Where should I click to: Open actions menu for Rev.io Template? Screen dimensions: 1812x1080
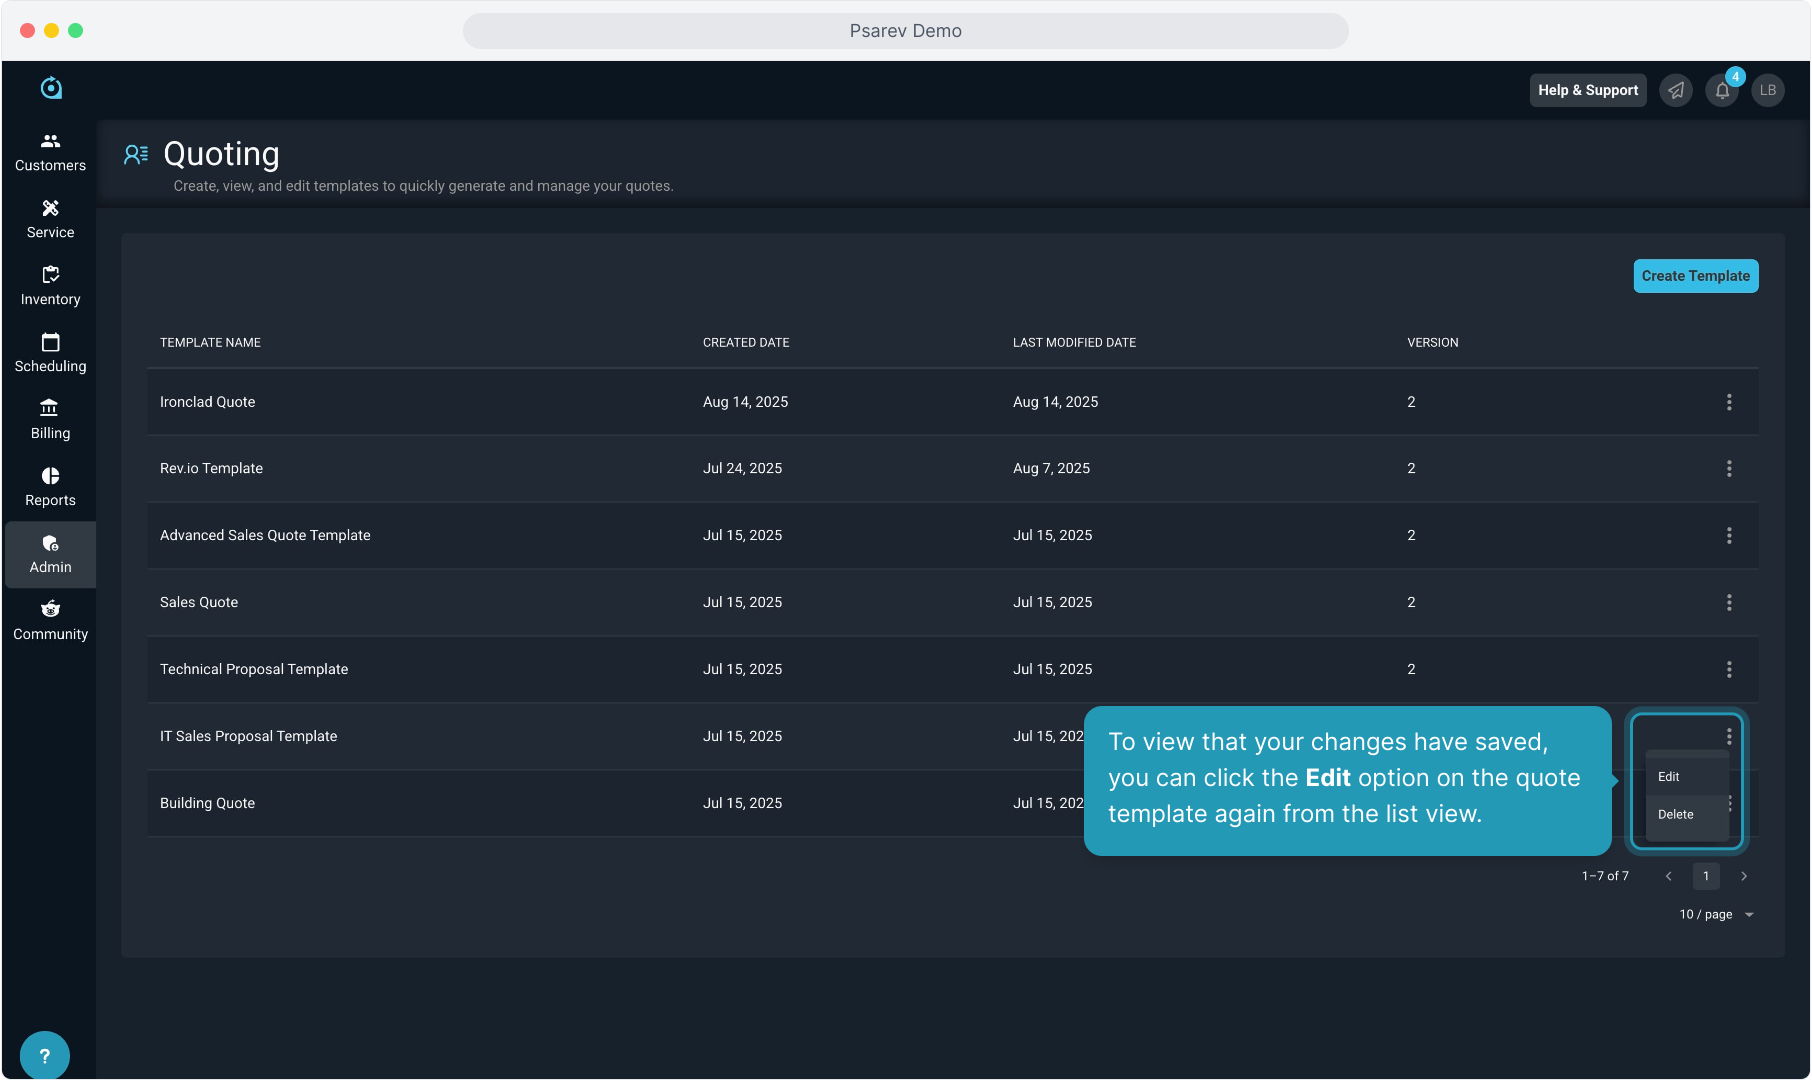pyautogui.click(x=1729, y=469)
